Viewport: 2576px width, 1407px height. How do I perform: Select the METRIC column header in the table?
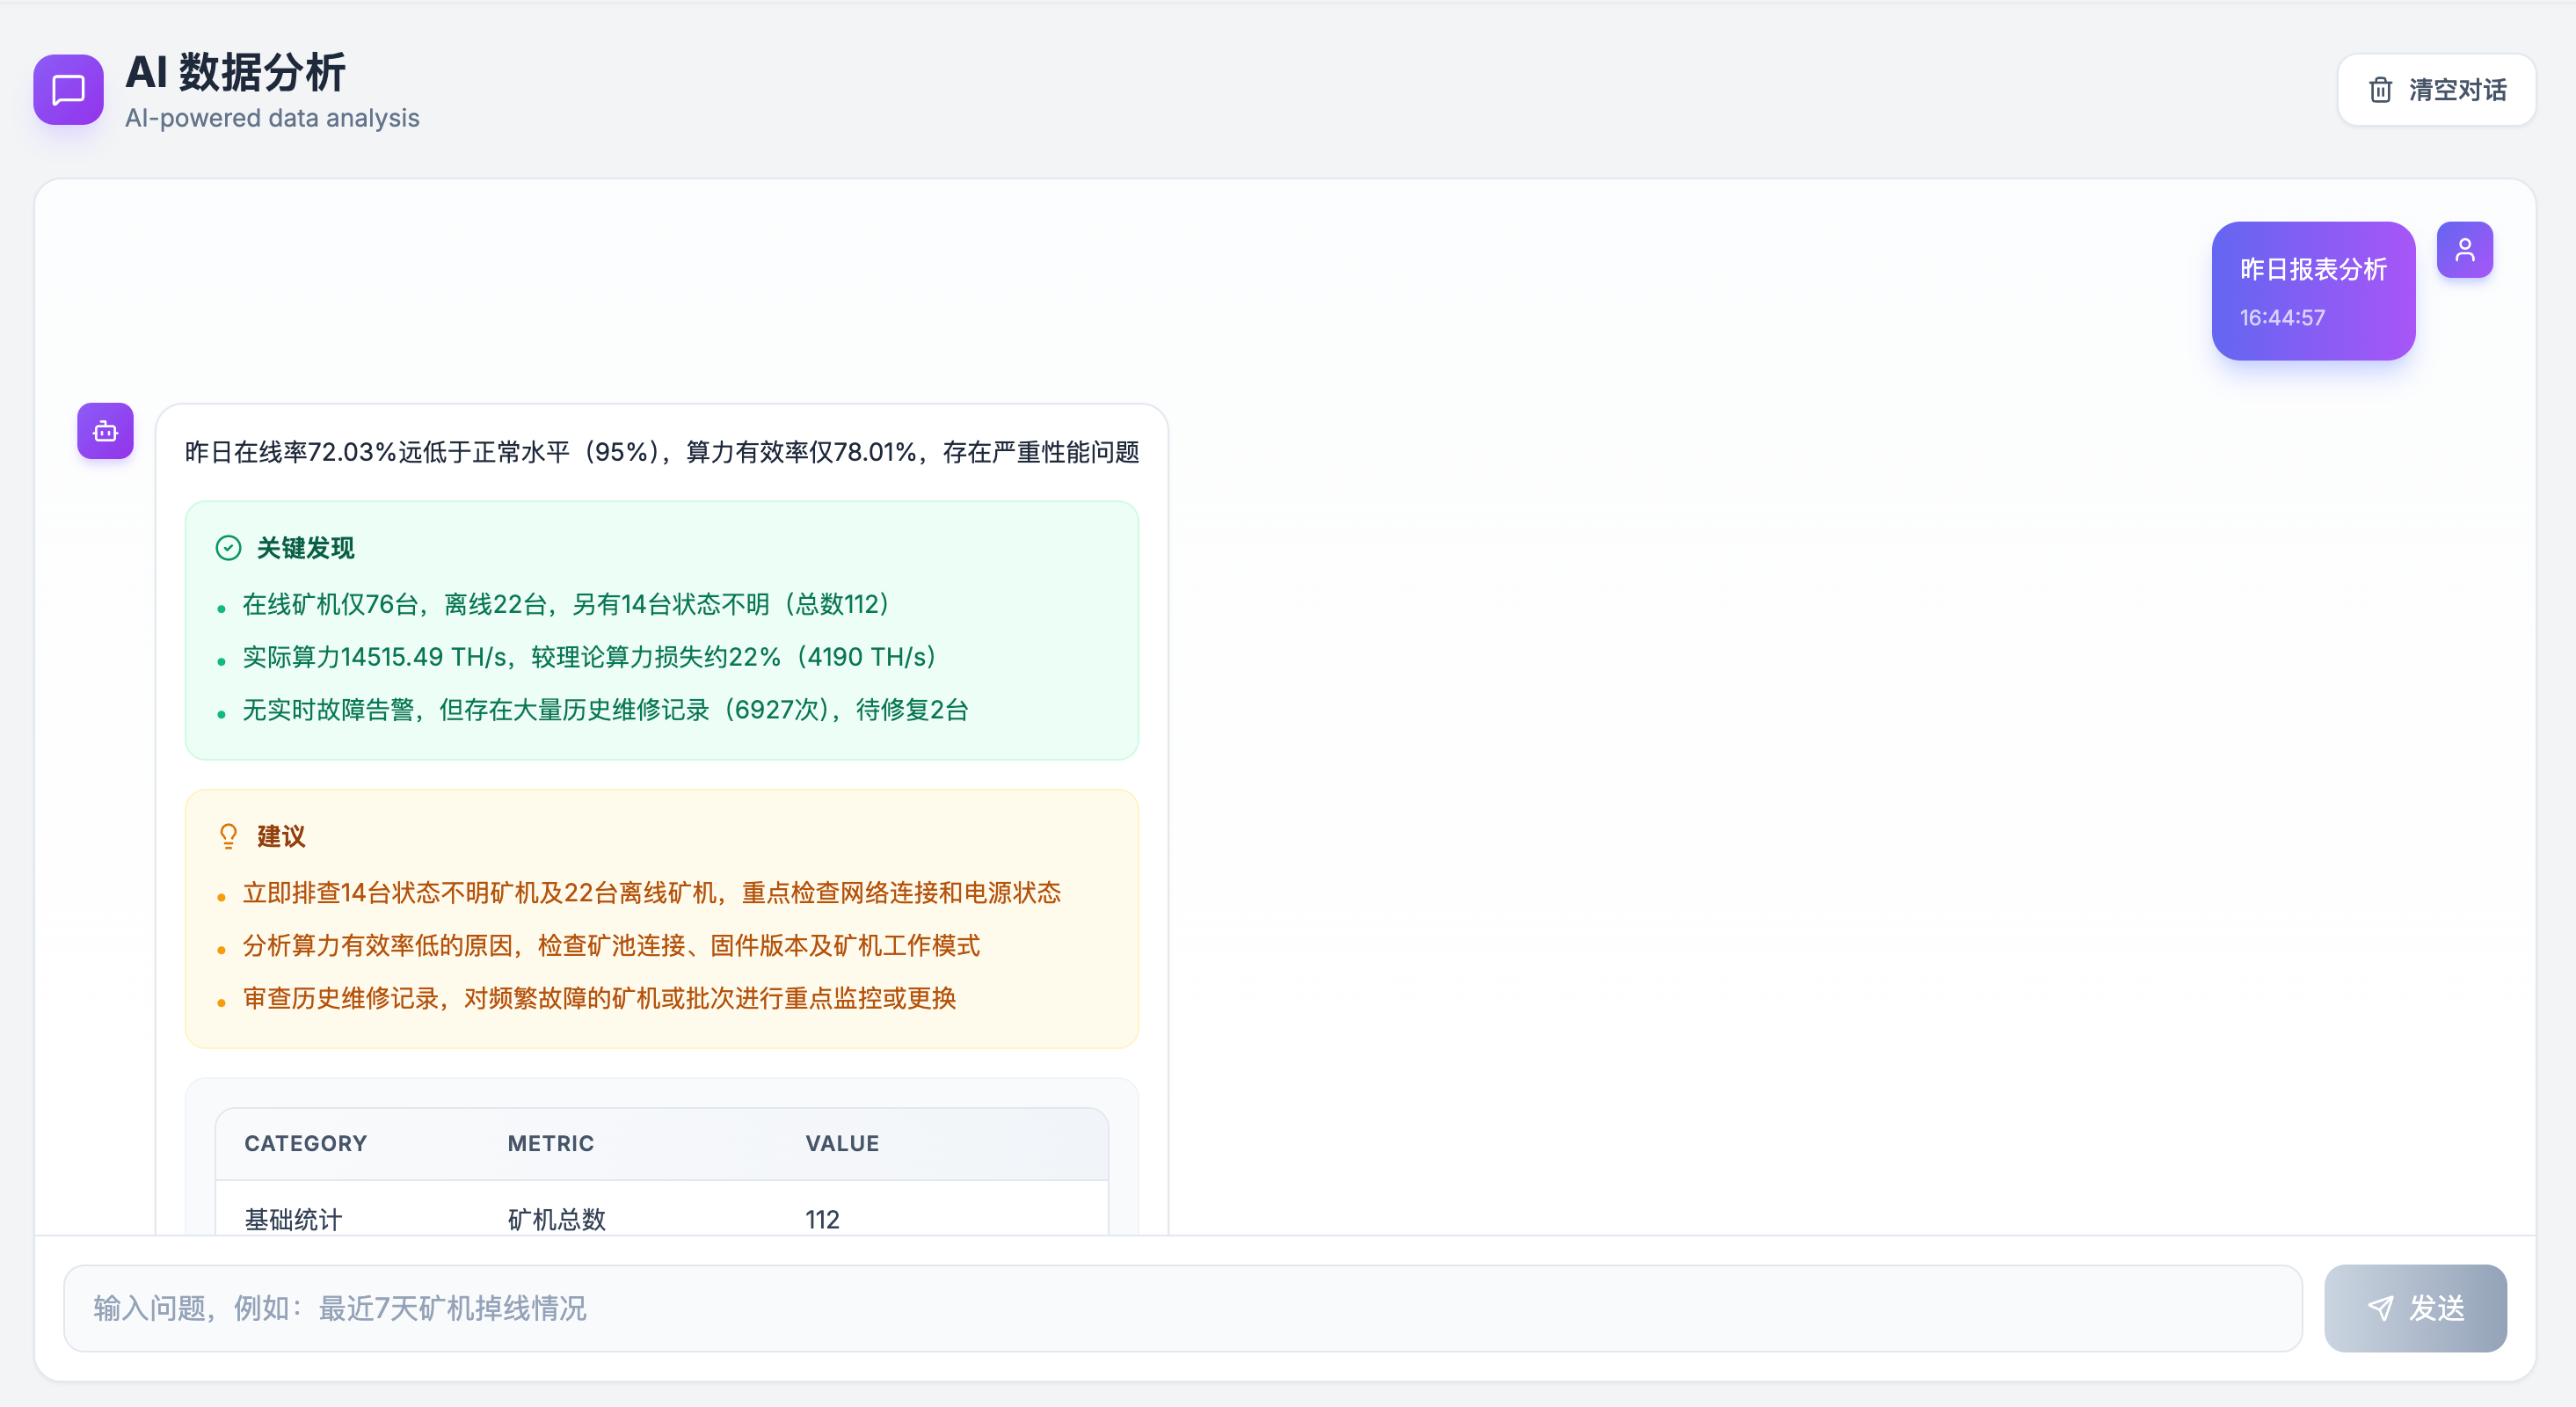550,1143
